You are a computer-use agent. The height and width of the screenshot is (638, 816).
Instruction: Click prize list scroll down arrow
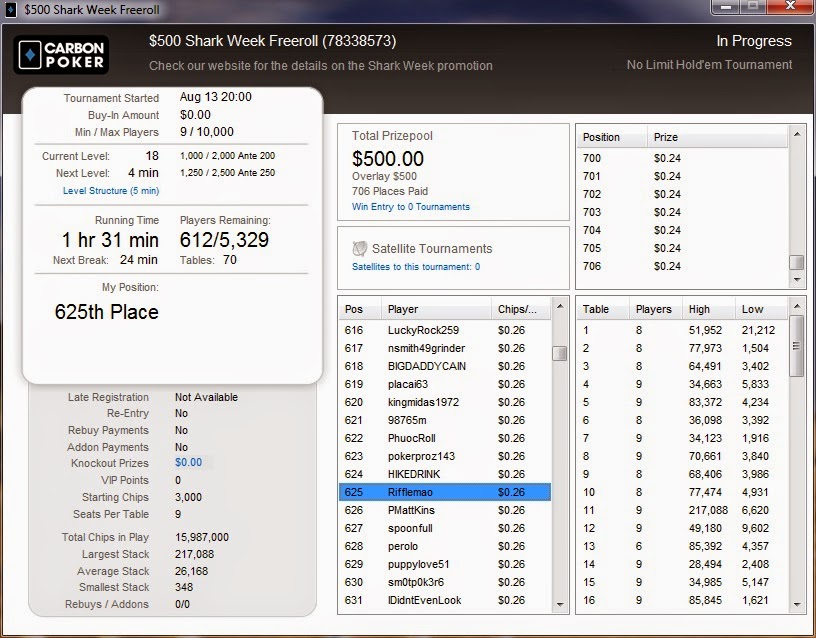pos(797,280)
